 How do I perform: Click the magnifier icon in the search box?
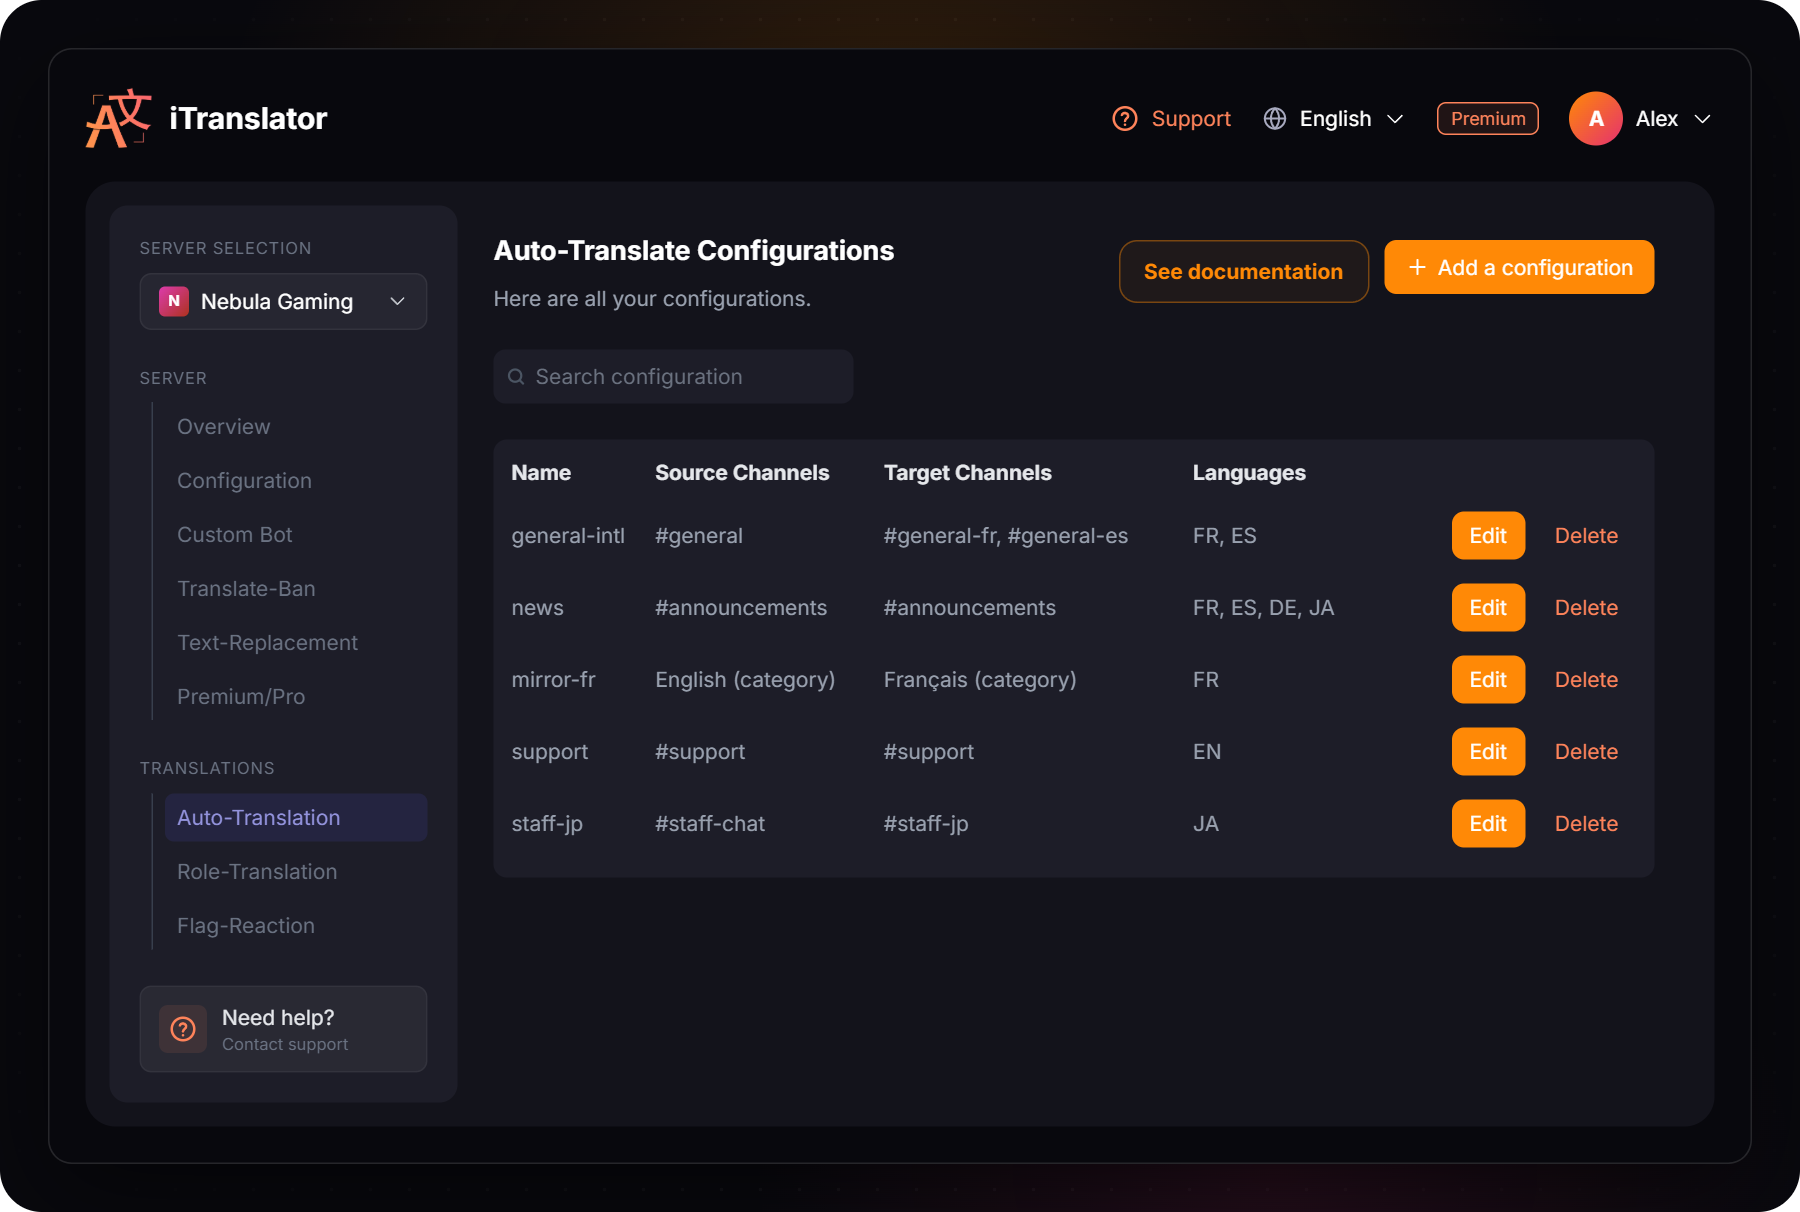tap(516, 377)
